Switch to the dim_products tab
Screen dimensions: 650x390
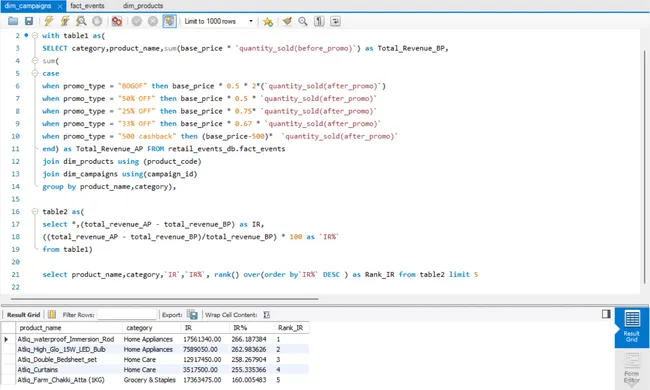pyautogui.click(x=143, y=6)
